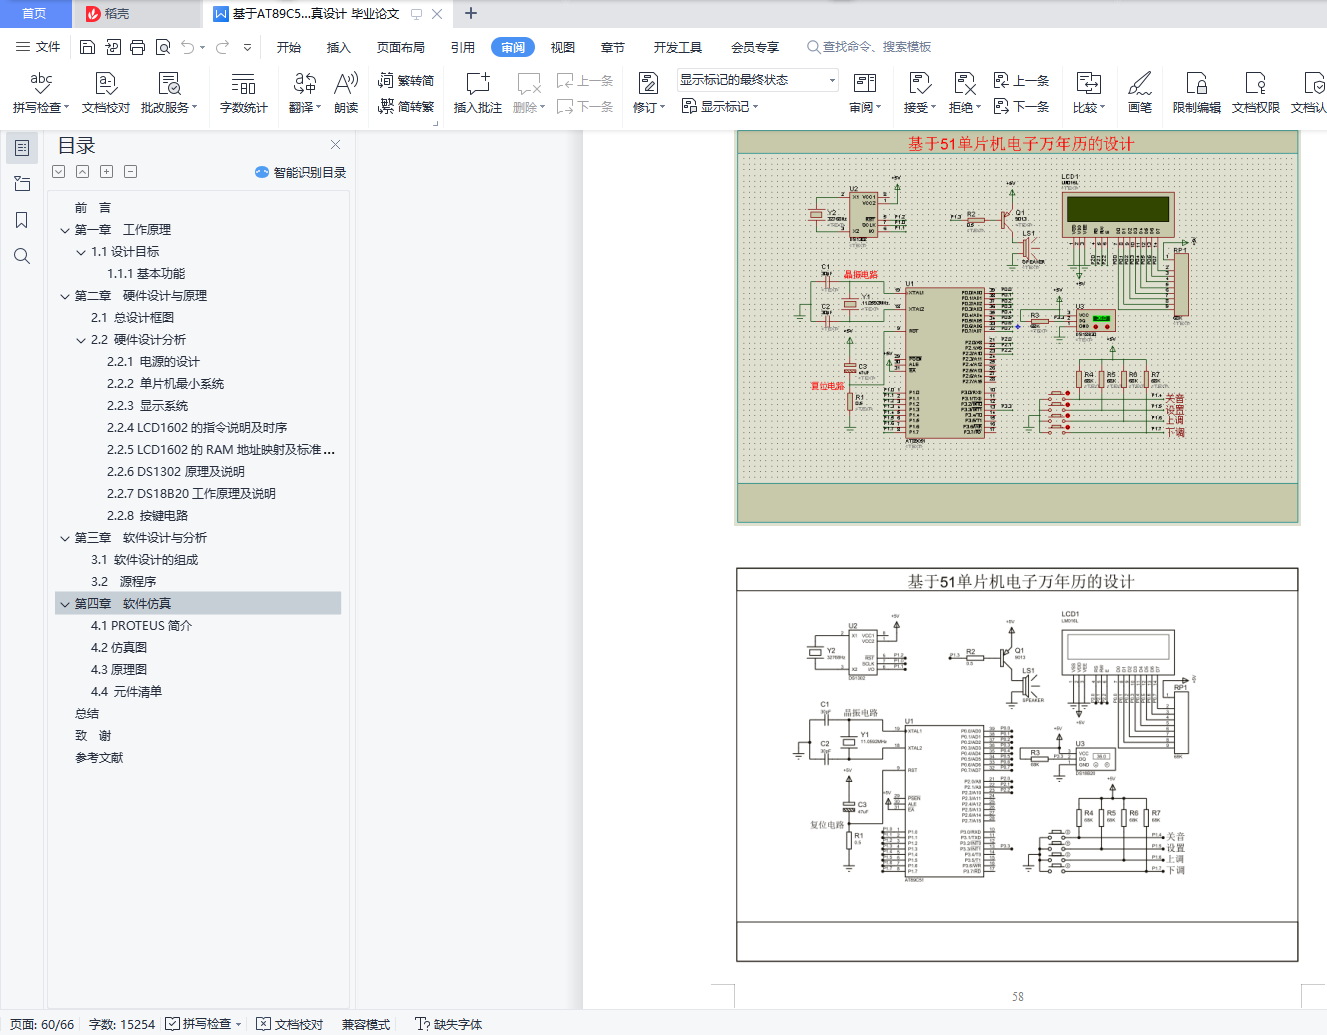Jump to 4.2 仿真图 in outline
Screen dimensions: 1327x1035
tap(119, 648)
